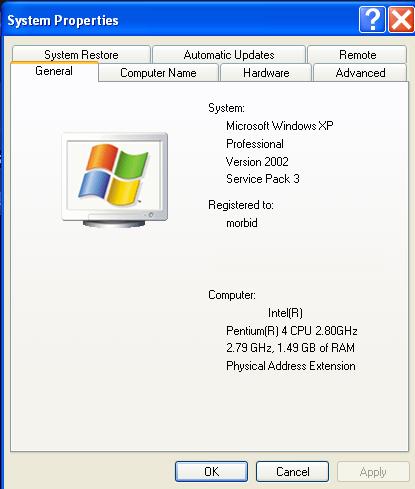Click the Microsoft Windows XP text line
This screenshot has width=415, height=489.
coord(280,126)
